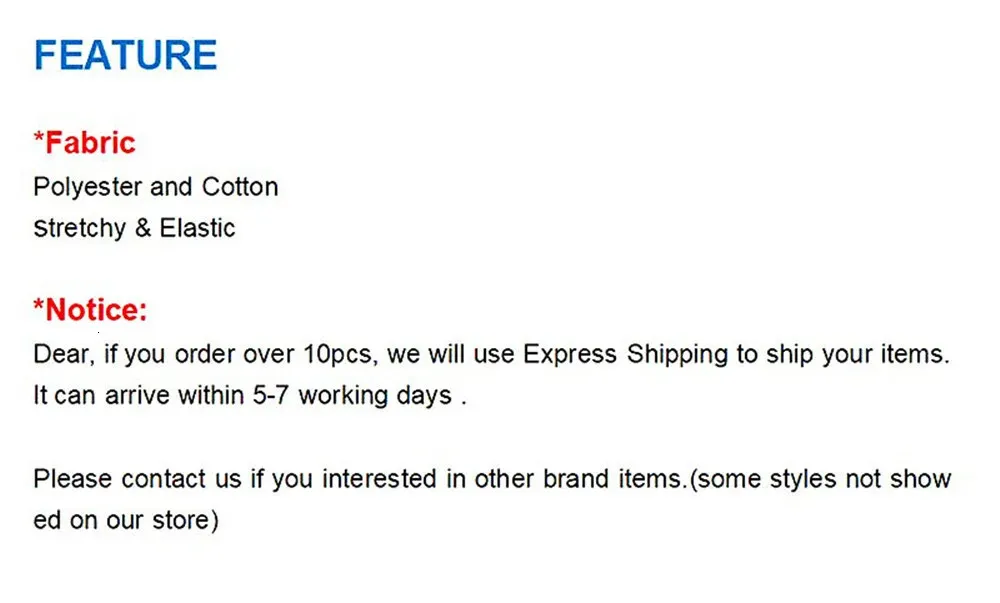Viewport: 1000px width, 603px height.
Task: Click the 'ed on our store)' line
Action: pos(125,521)
